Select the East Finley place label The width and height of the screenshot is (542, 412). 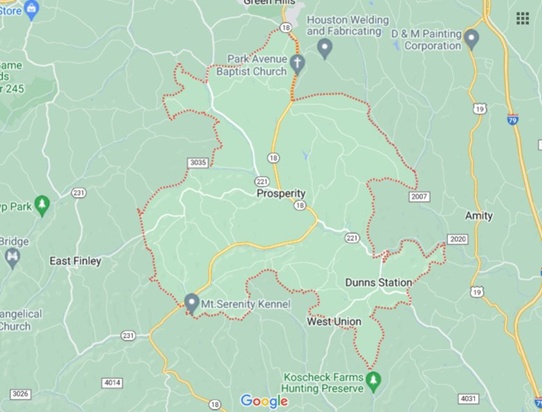76,261
